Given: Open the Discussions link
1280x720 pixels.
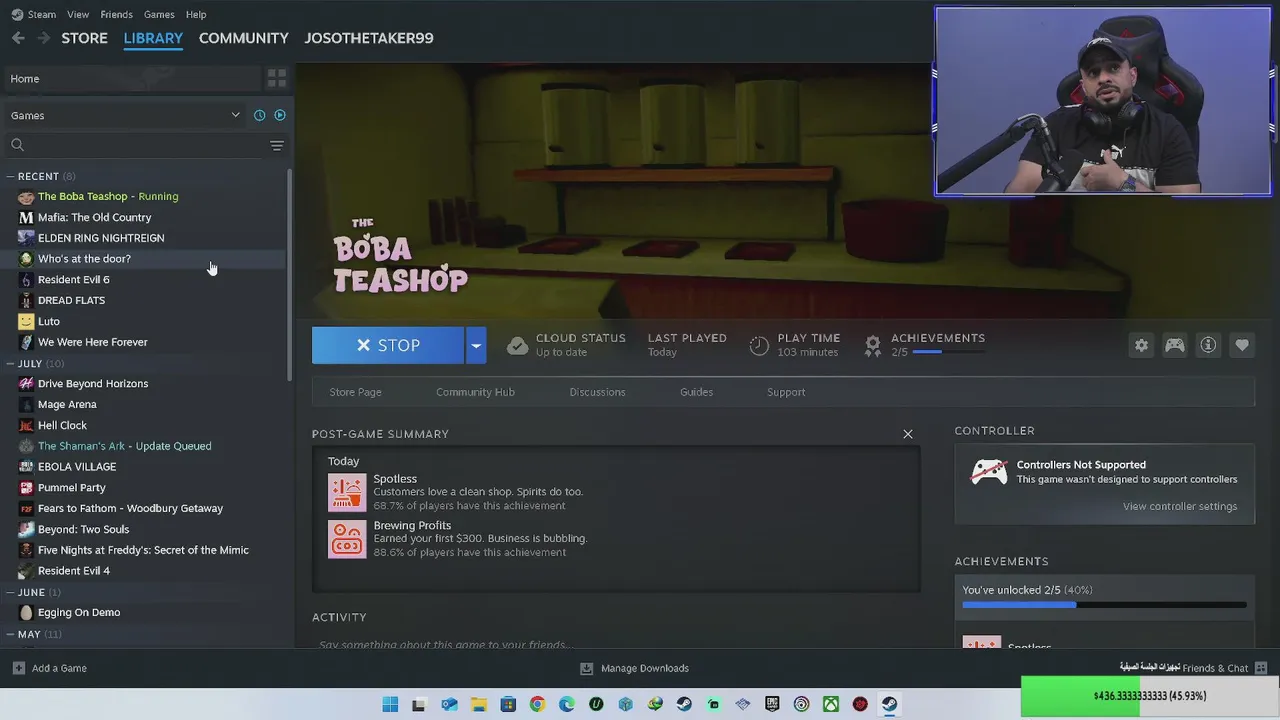Looking at the screenshot, I should tap(597, 392).
